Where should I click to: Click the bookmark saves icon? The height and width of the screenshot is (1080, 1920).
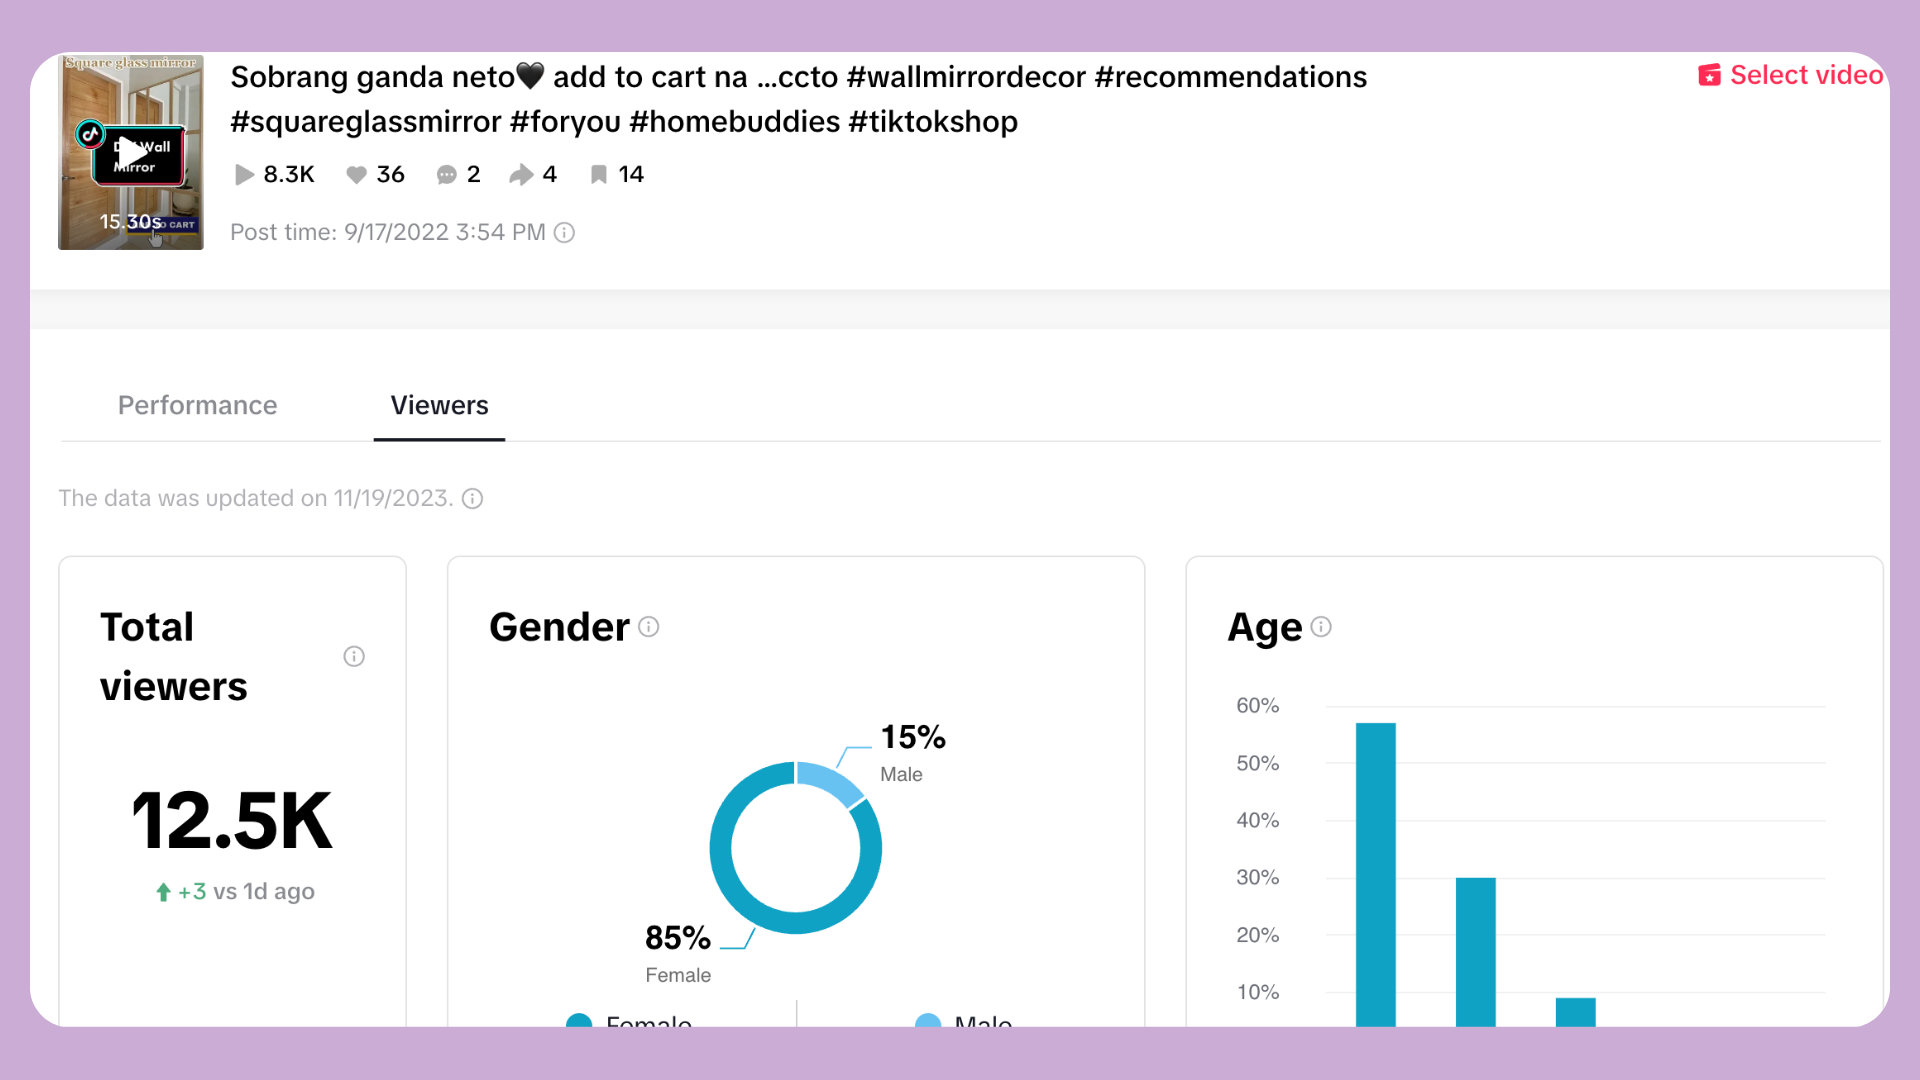(598, 175)
